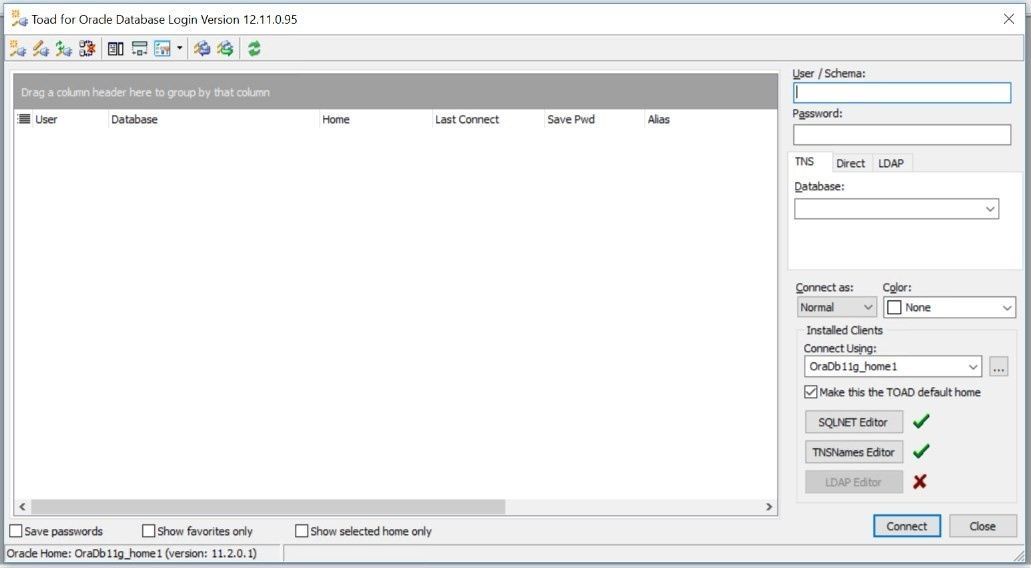
Task: Open the view options toolbar dropdown arrow
Action: (x=180, y=48)
